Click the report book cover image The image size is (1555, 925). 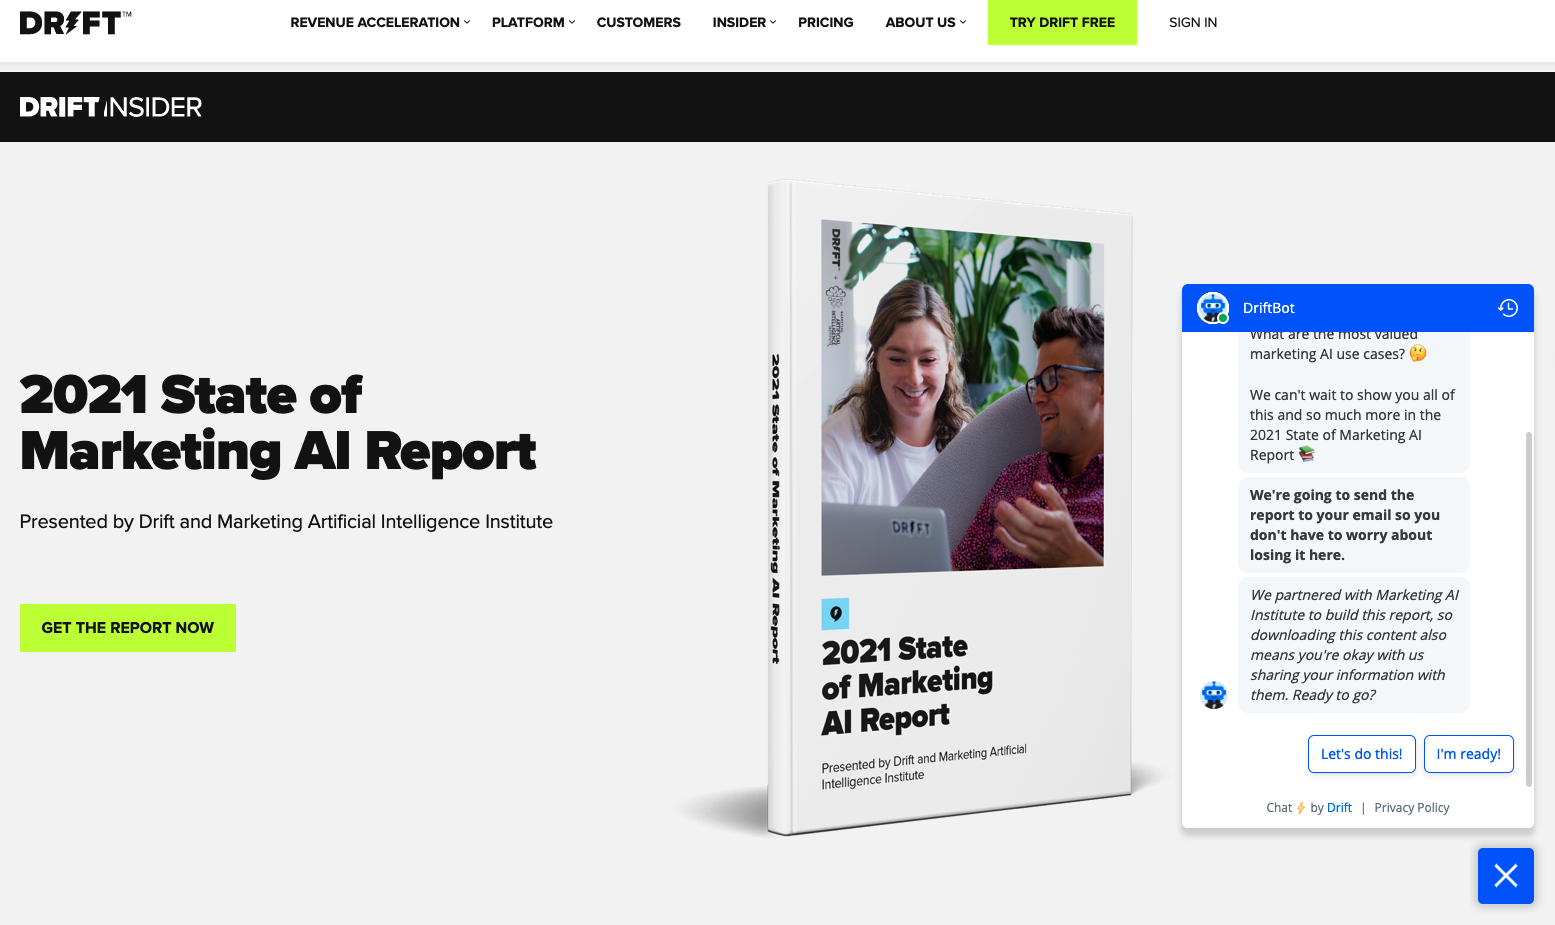pos(950,507)
